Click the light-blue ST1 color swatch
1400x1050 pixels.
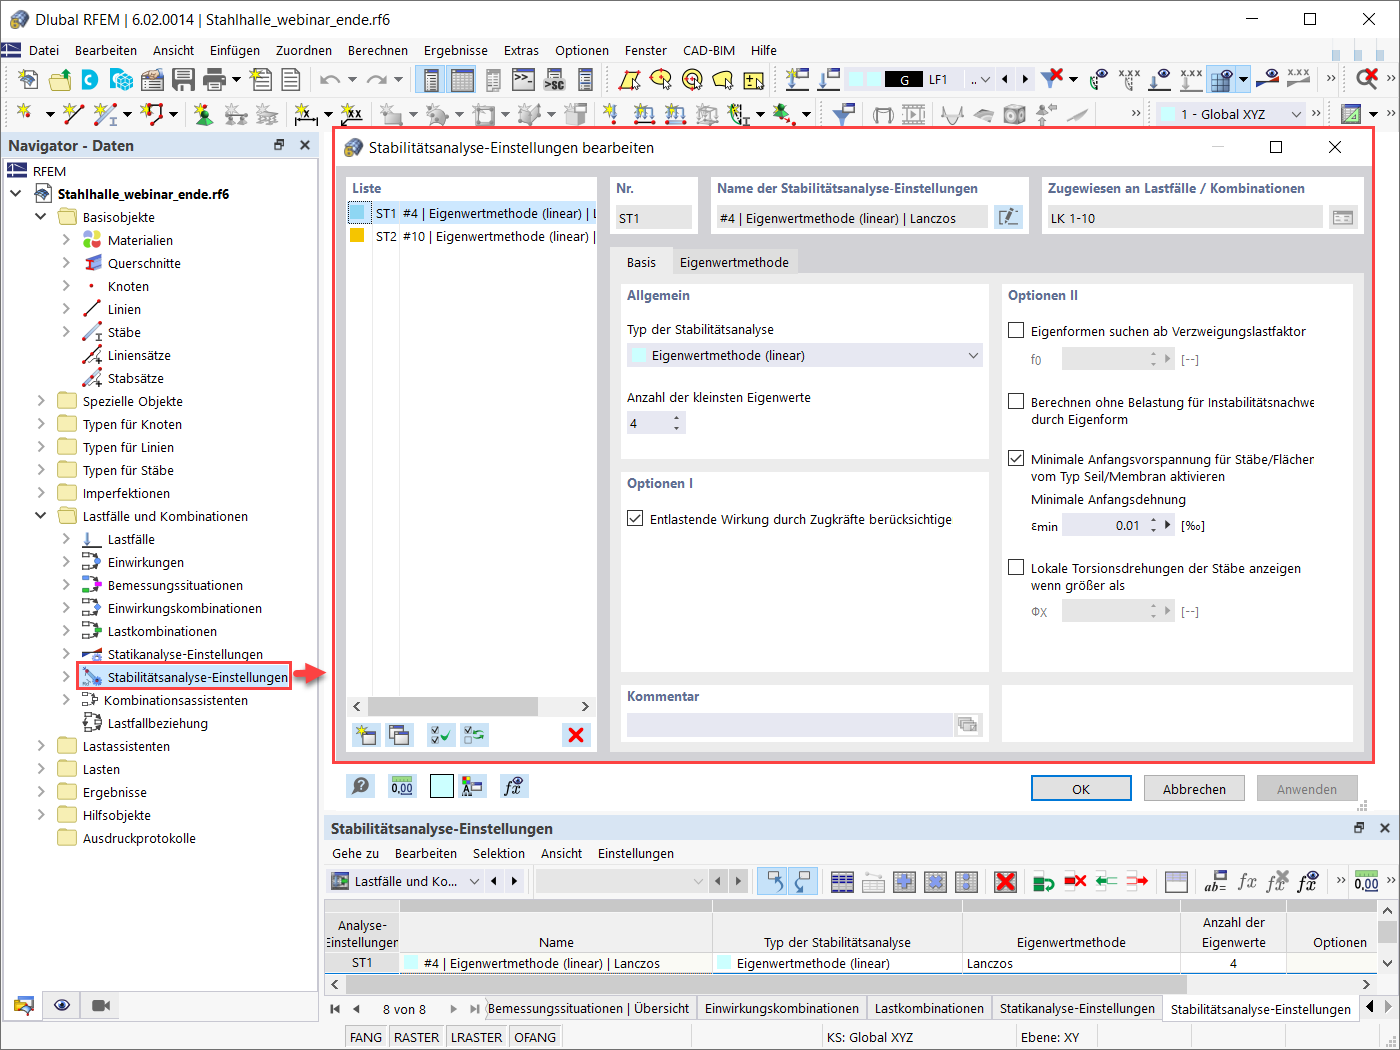358,212
